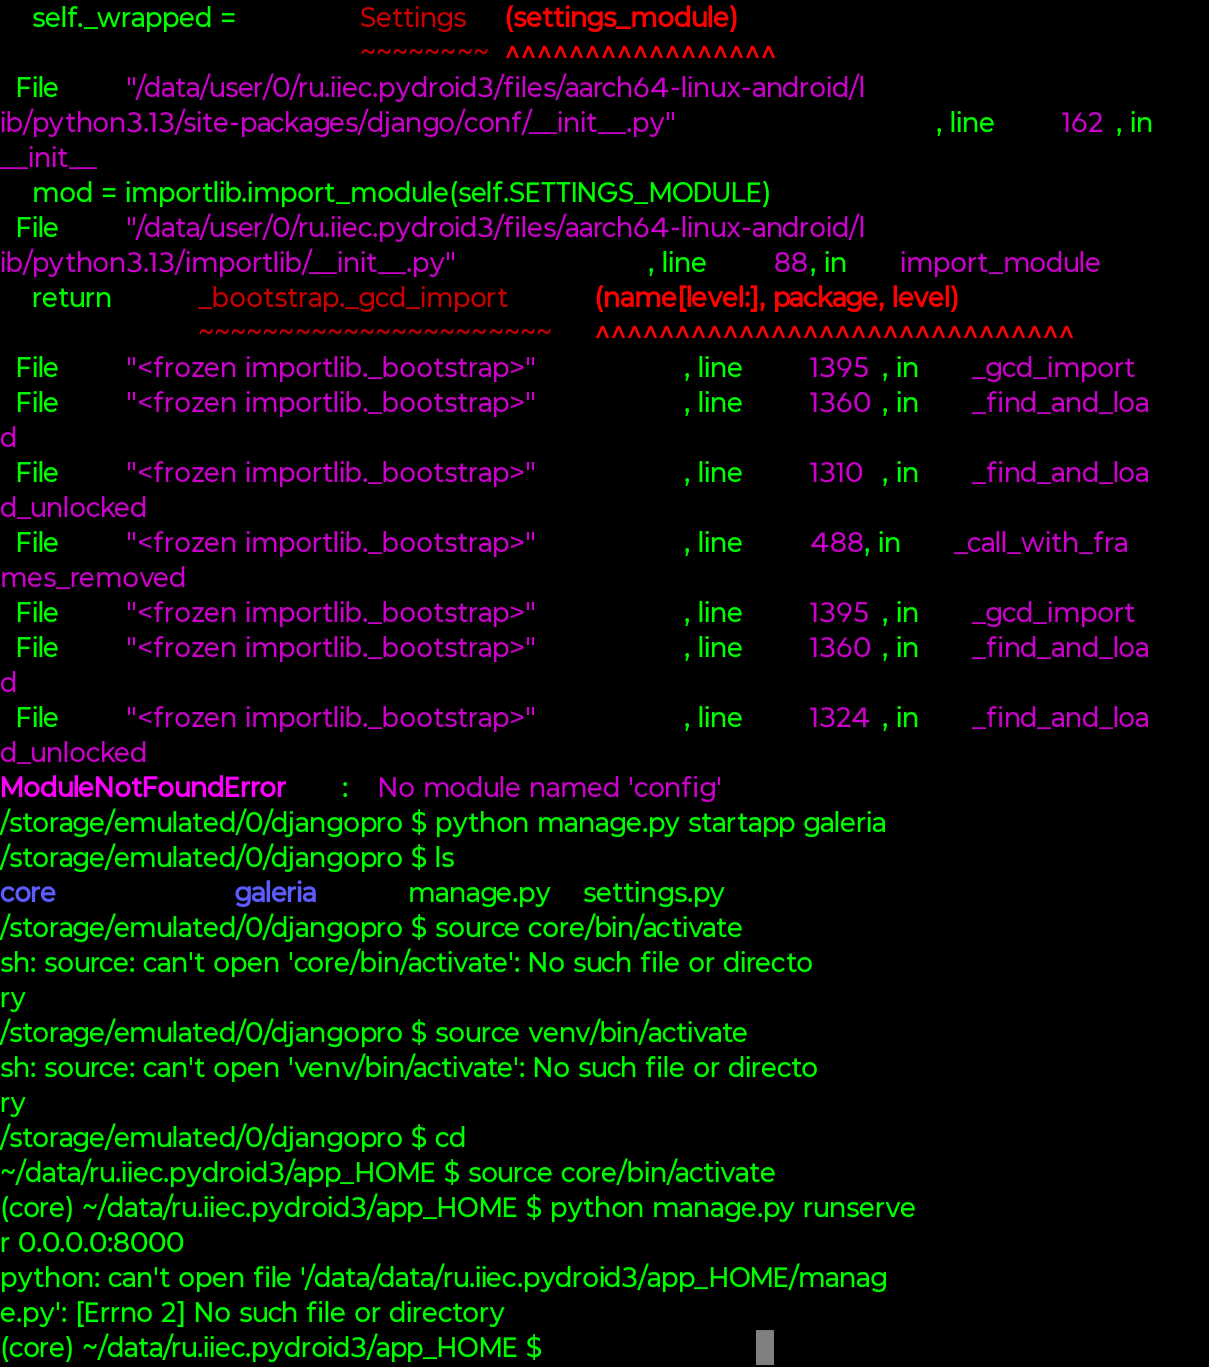Viewport: 1209px width, 1367px height.
Task: Click the "source venv/bin/activate" command
Action: pos(591,1033)
